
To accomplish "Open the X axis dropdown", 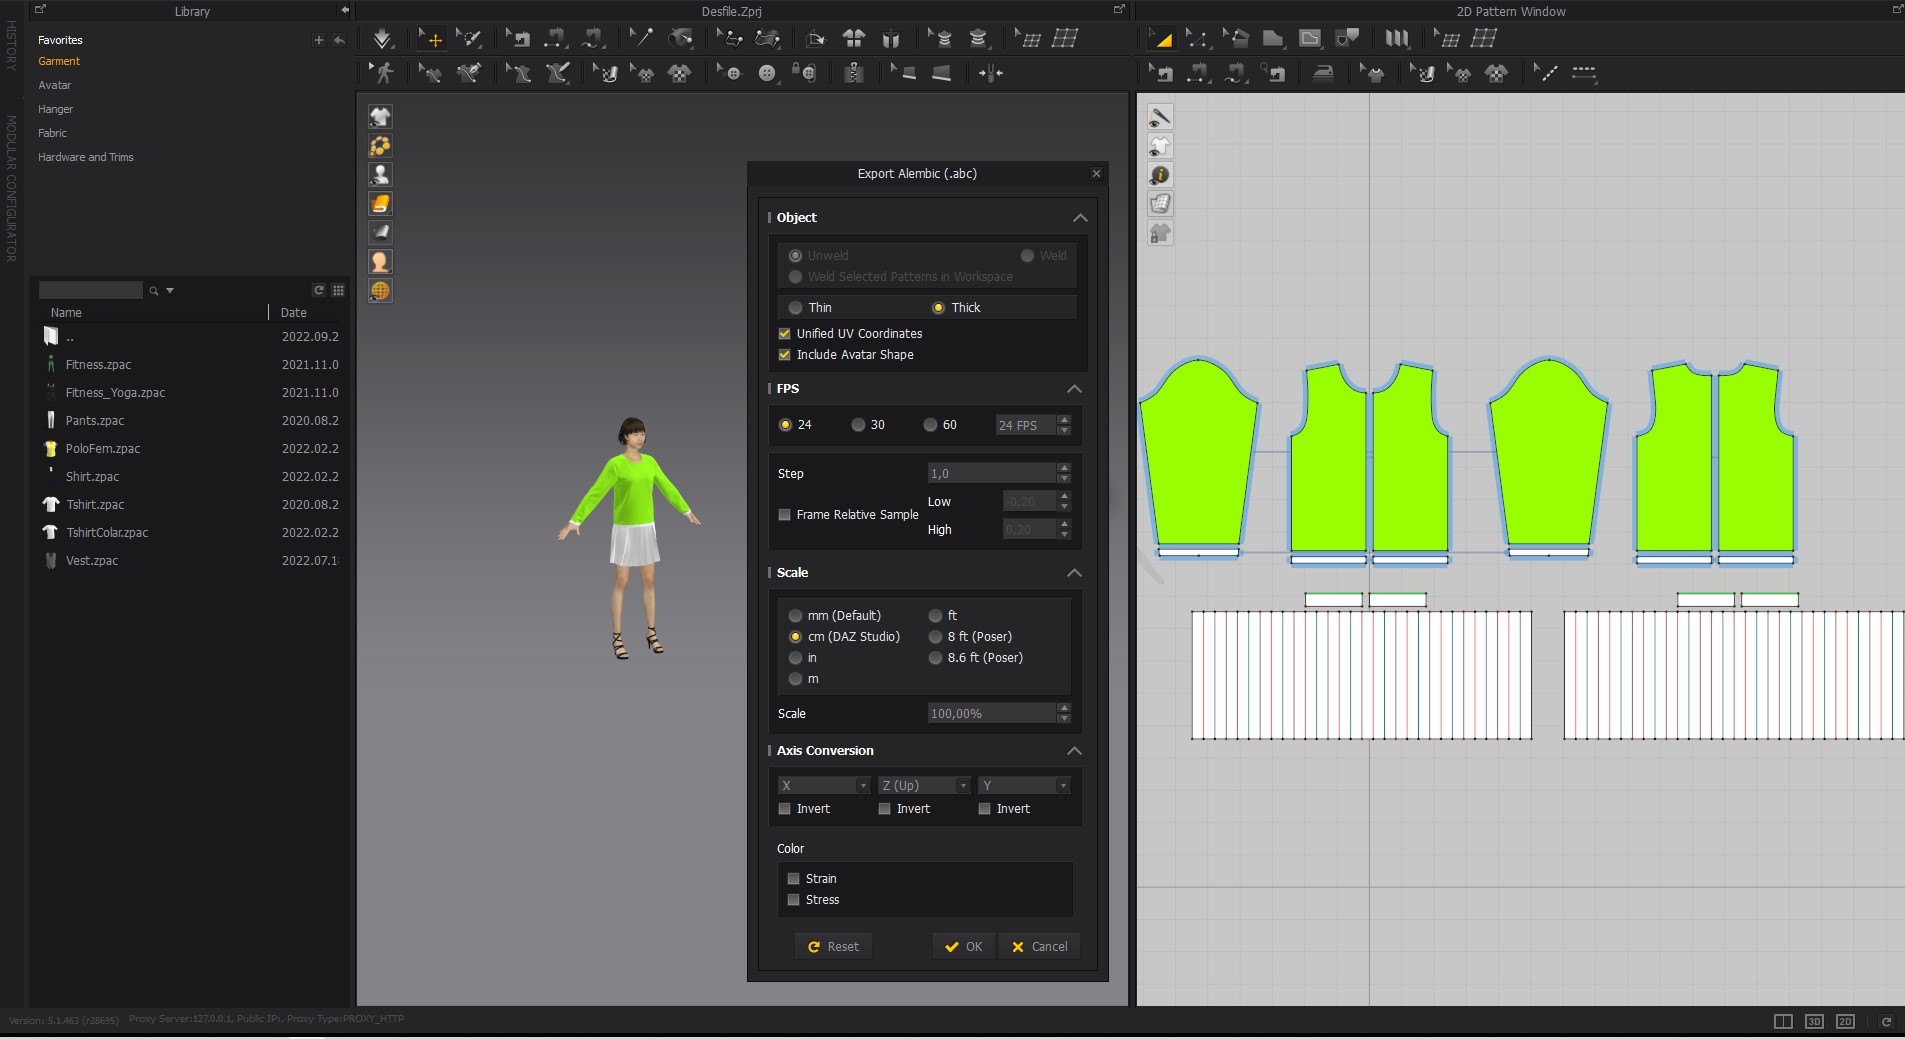I will click(824, 786).
